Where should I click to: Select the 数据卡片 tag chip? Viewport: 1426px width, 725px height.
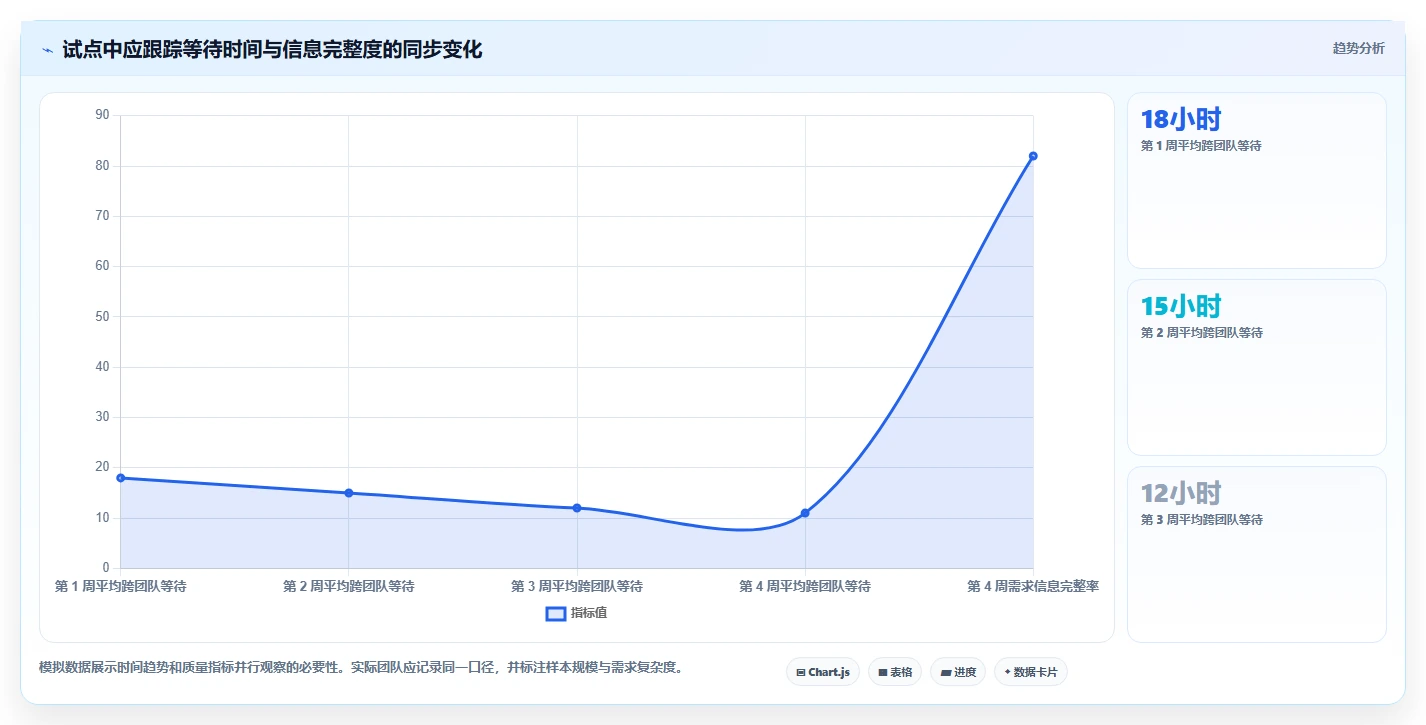[x=1030, y=672]
